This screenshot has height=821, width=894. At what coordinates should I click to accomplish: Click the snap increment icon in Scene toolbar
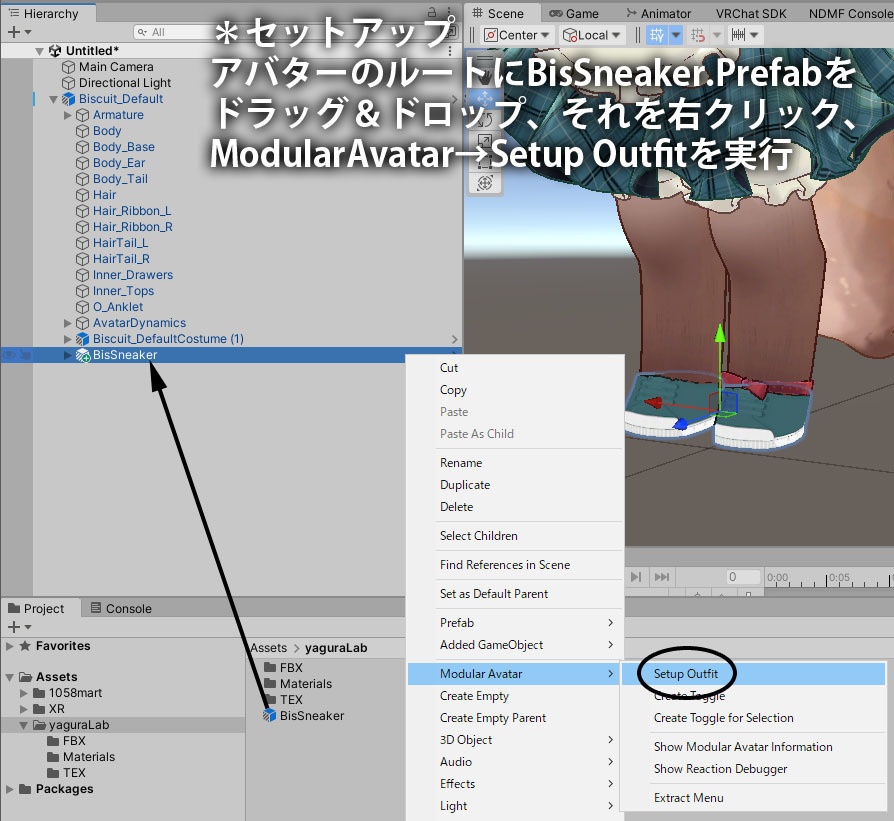pos(739,34)
